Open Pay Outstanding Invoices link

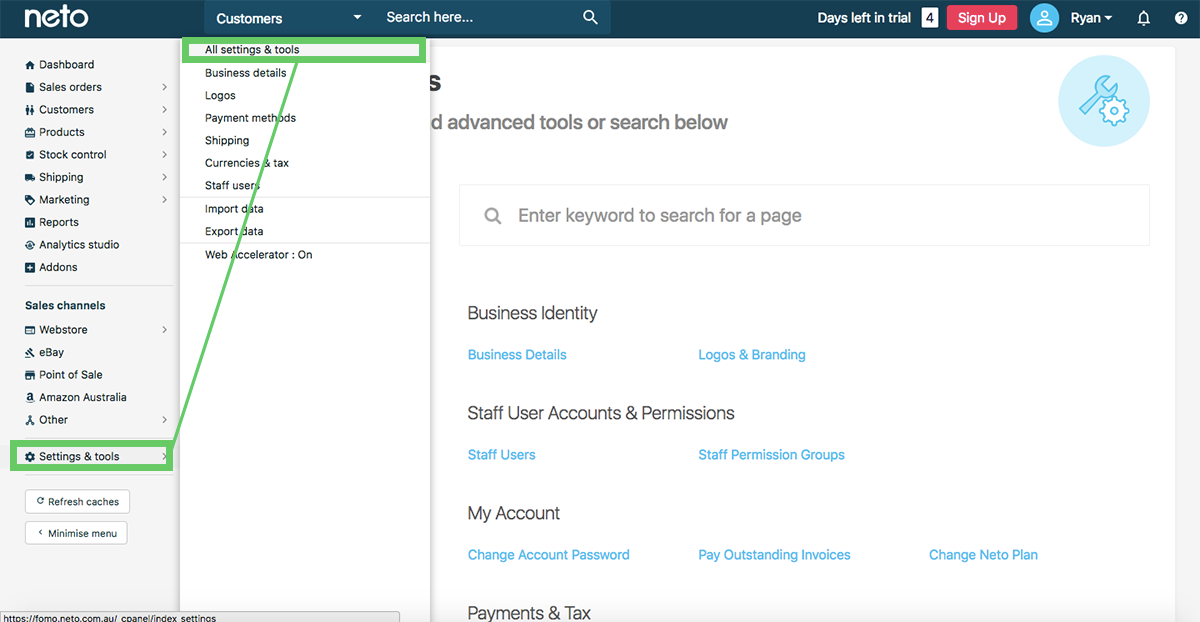pos(774,555)
